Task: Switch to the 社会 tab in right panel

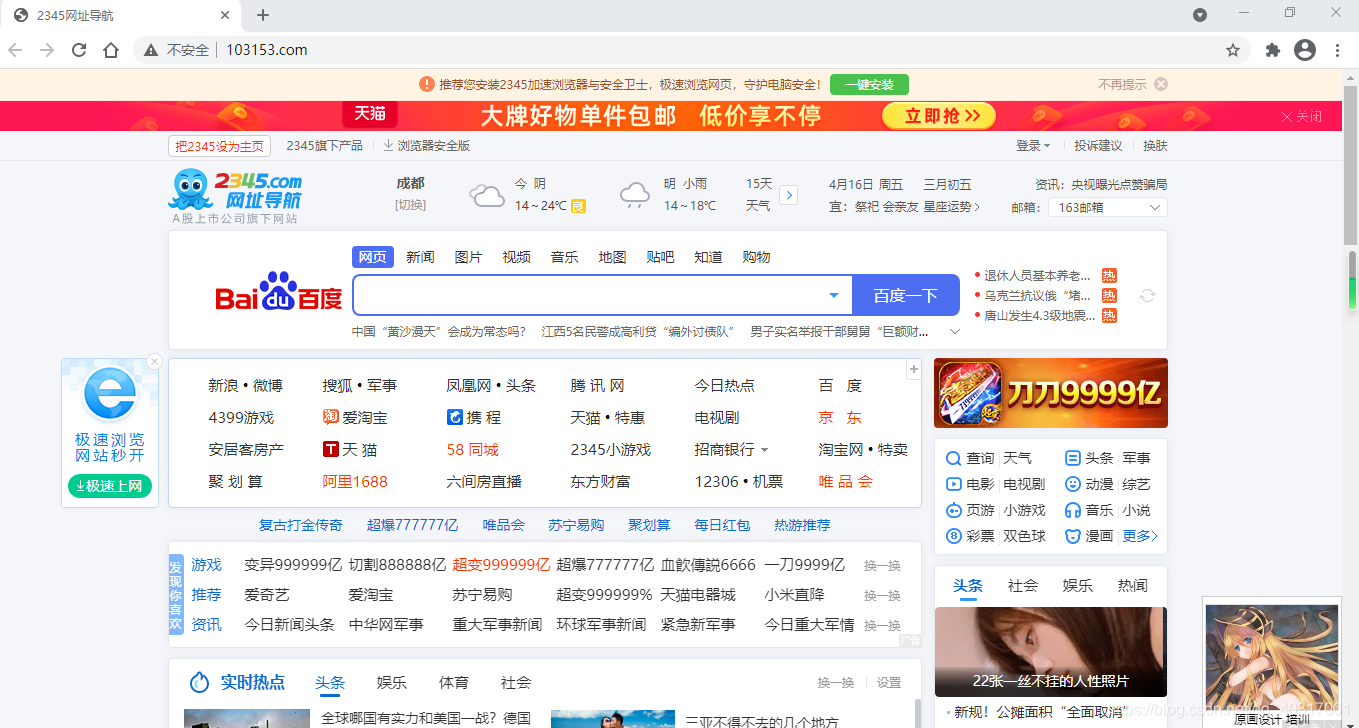Action: click(x=1023, y=586)
